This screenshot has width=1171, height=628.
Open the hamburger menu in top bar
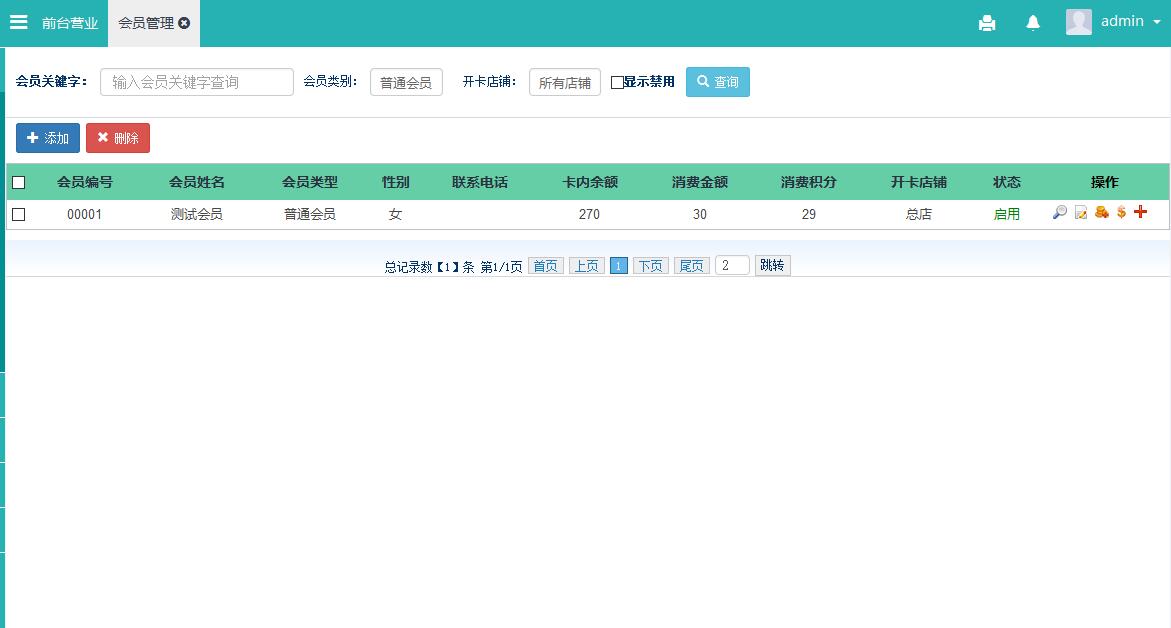tap(18, 22)
